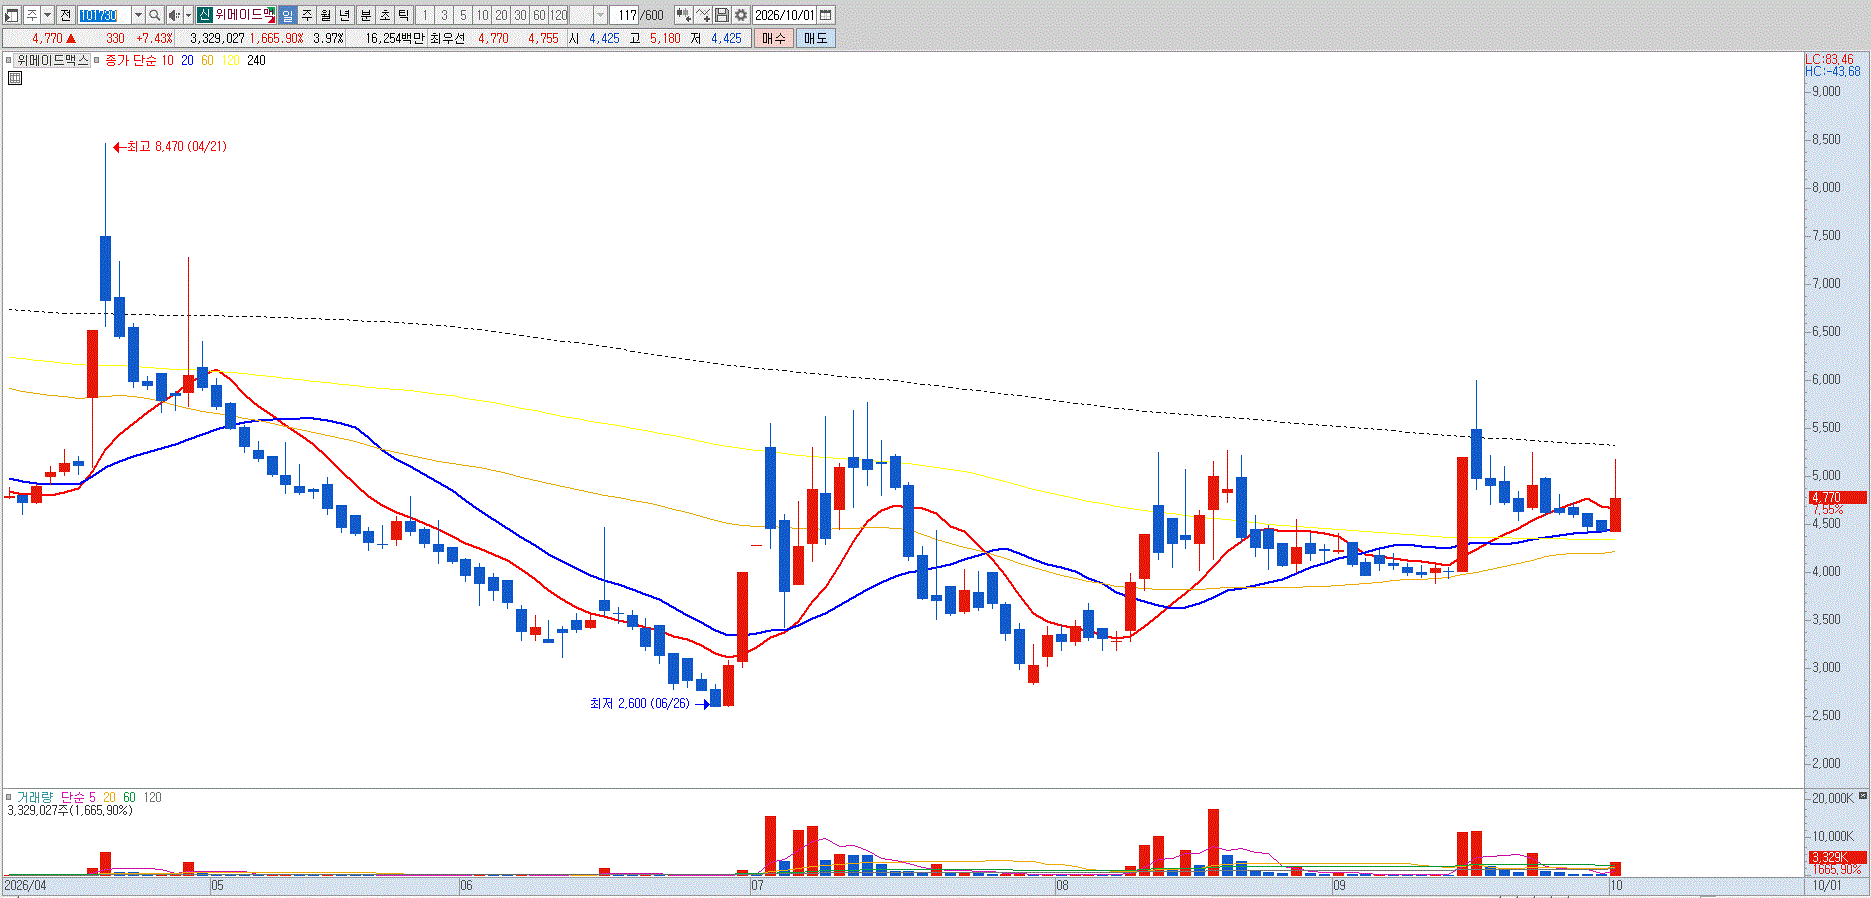Viewport: 1871px width, 898px height.
Task: Click the 매도 sell button
Action: click(816, 38)
